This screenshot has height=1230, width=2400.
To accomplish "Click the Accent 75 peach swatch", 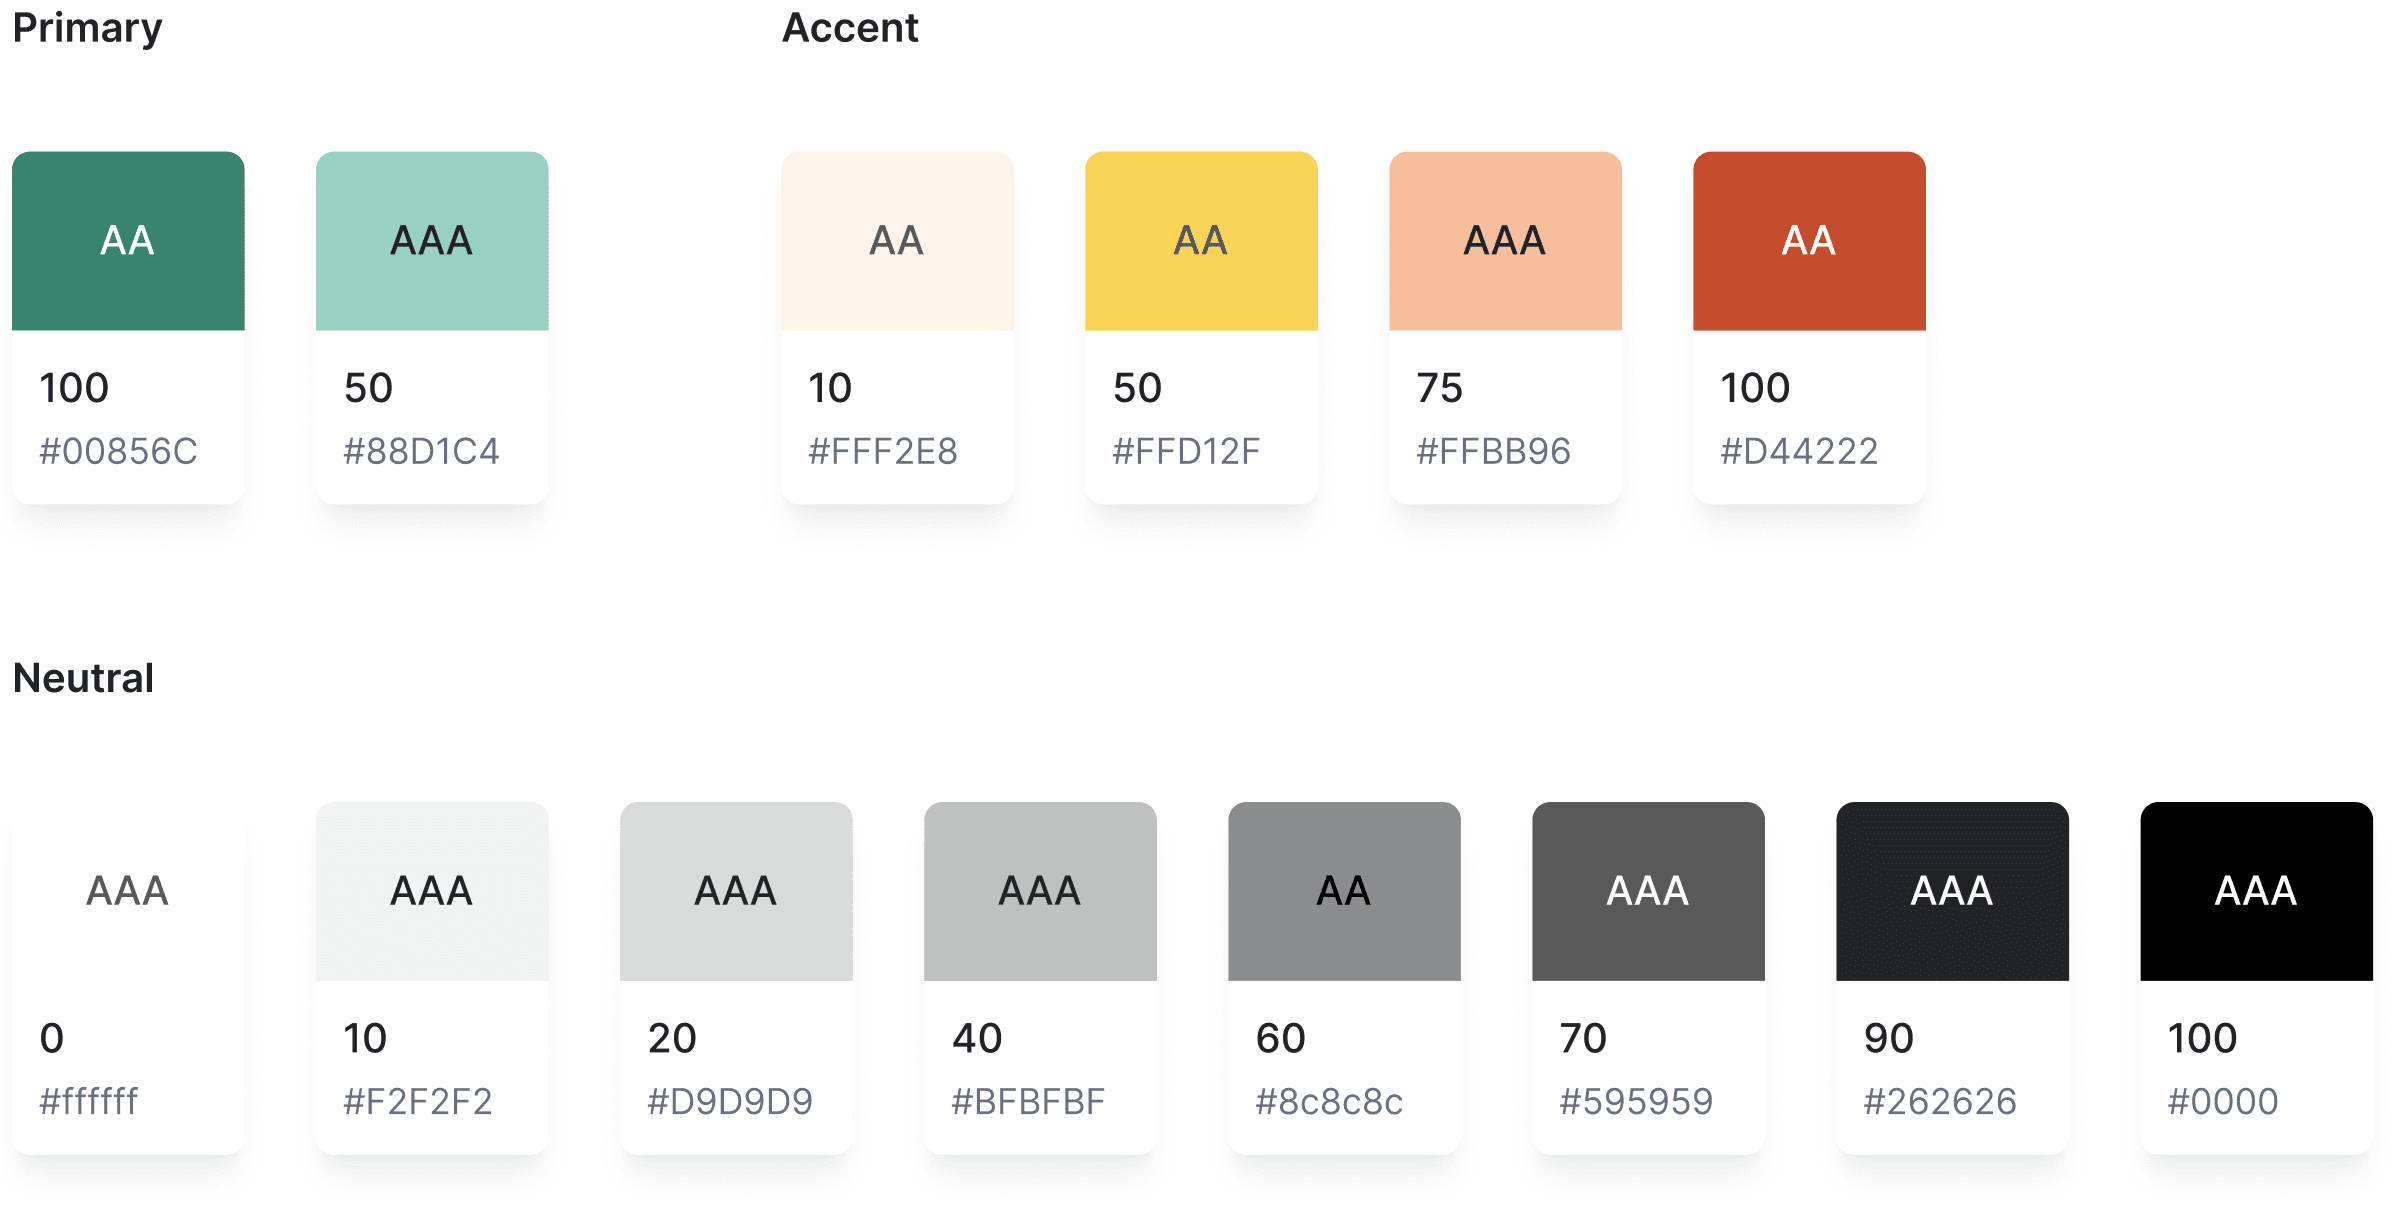I will (1505, 241).
